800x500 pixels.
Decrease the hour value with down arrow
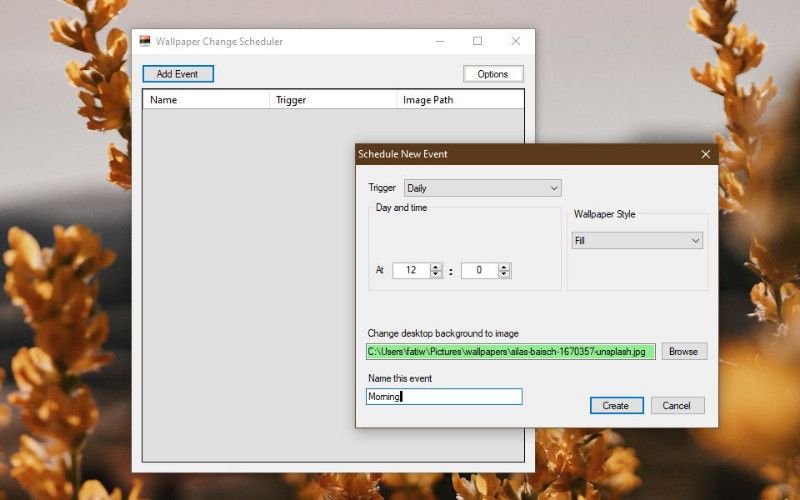[x=436, y=274]
